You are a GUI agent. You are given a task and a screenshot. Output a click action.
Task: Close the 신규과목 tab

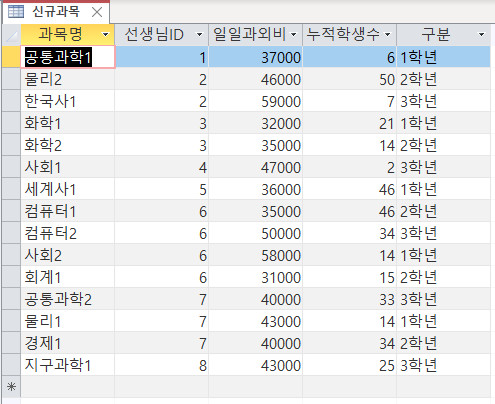97,12
